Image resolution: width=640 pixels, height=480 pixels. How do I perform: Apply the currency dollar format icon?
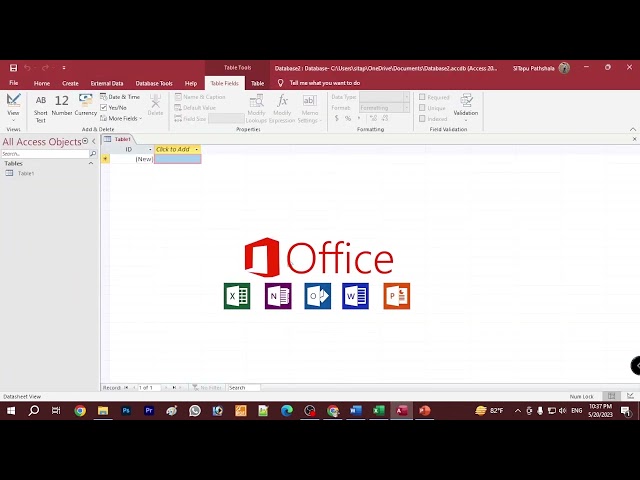[336, 118]
